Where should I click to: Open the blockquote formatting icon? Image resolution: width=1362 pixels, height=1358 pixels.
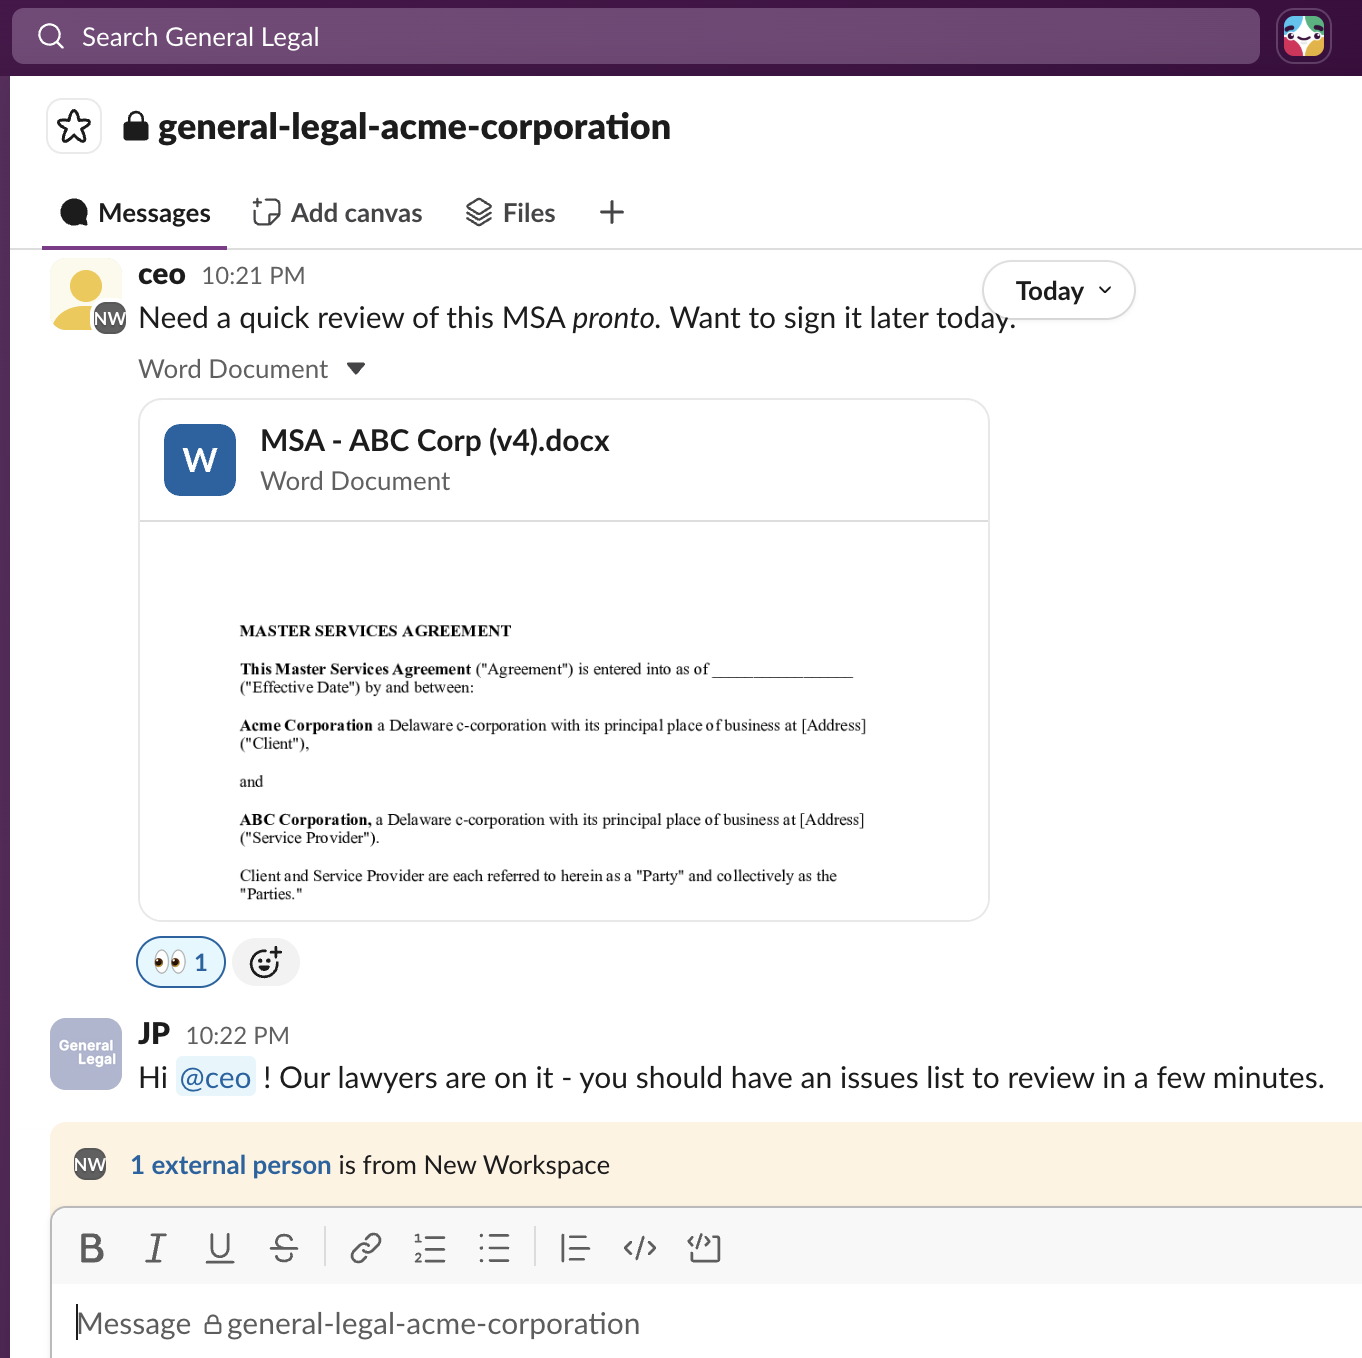coord(575,1247)
